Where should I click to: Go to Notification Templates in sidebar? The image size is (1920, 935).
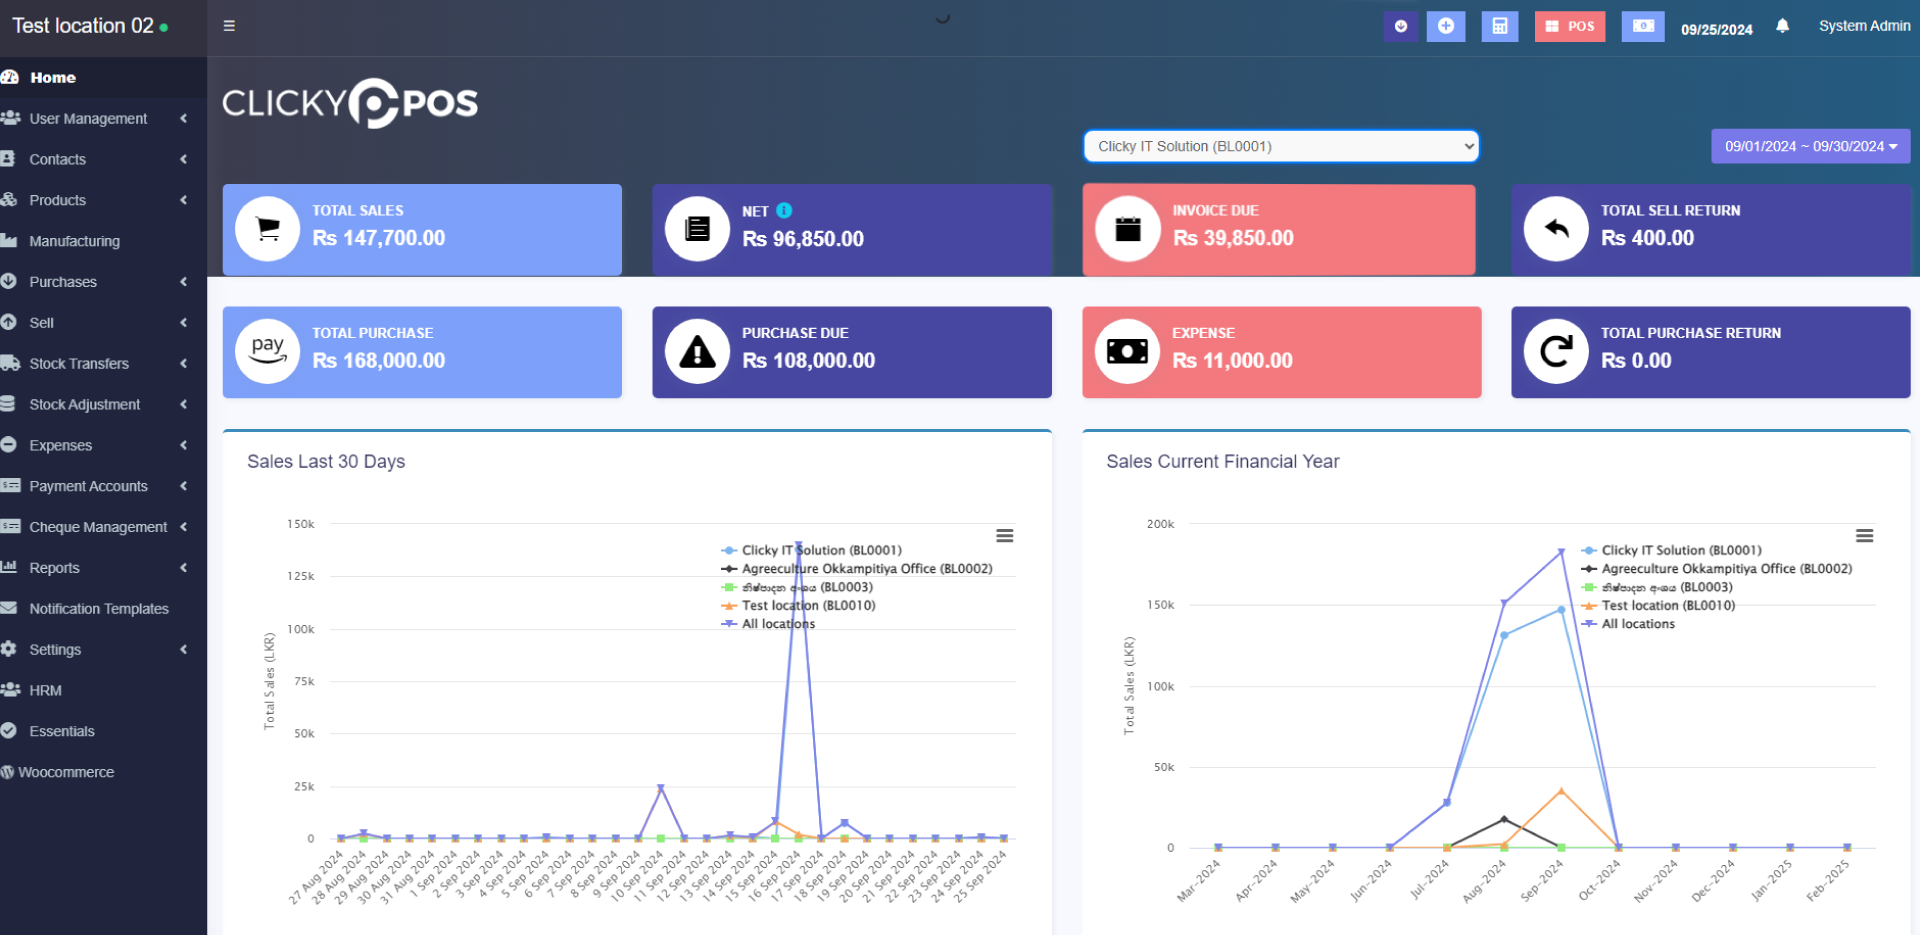pos(98,609)
